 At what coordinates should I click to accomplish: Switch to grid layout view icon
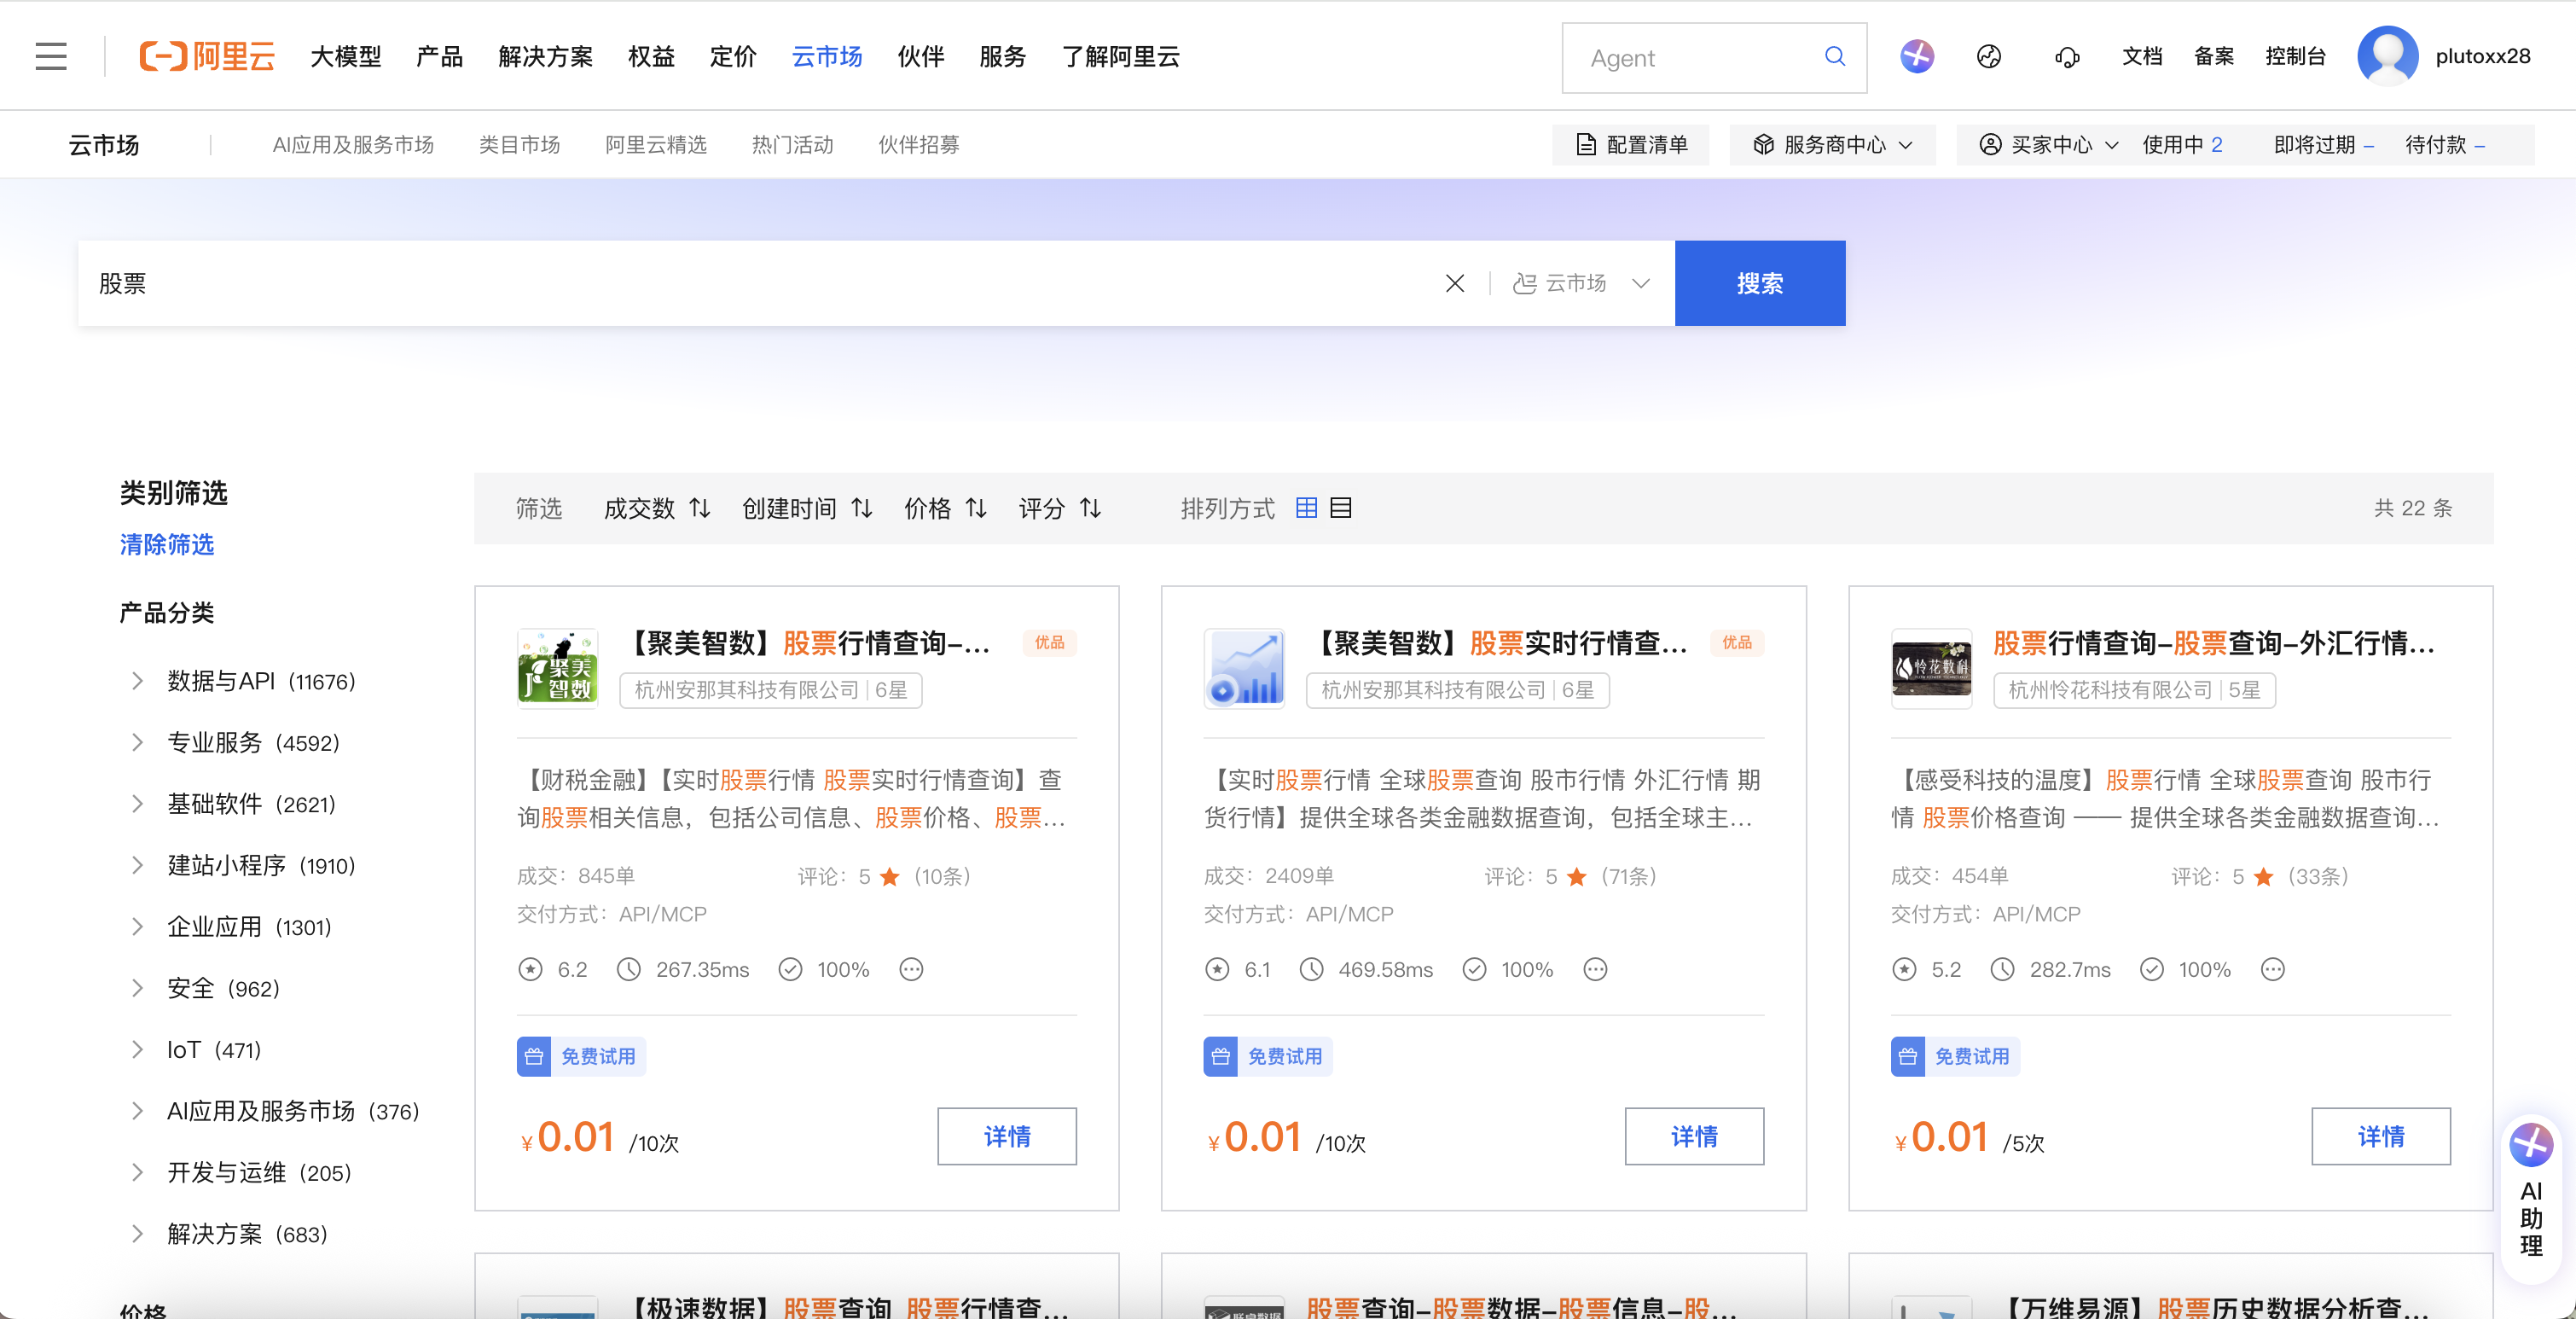[x=1306, y=508]
